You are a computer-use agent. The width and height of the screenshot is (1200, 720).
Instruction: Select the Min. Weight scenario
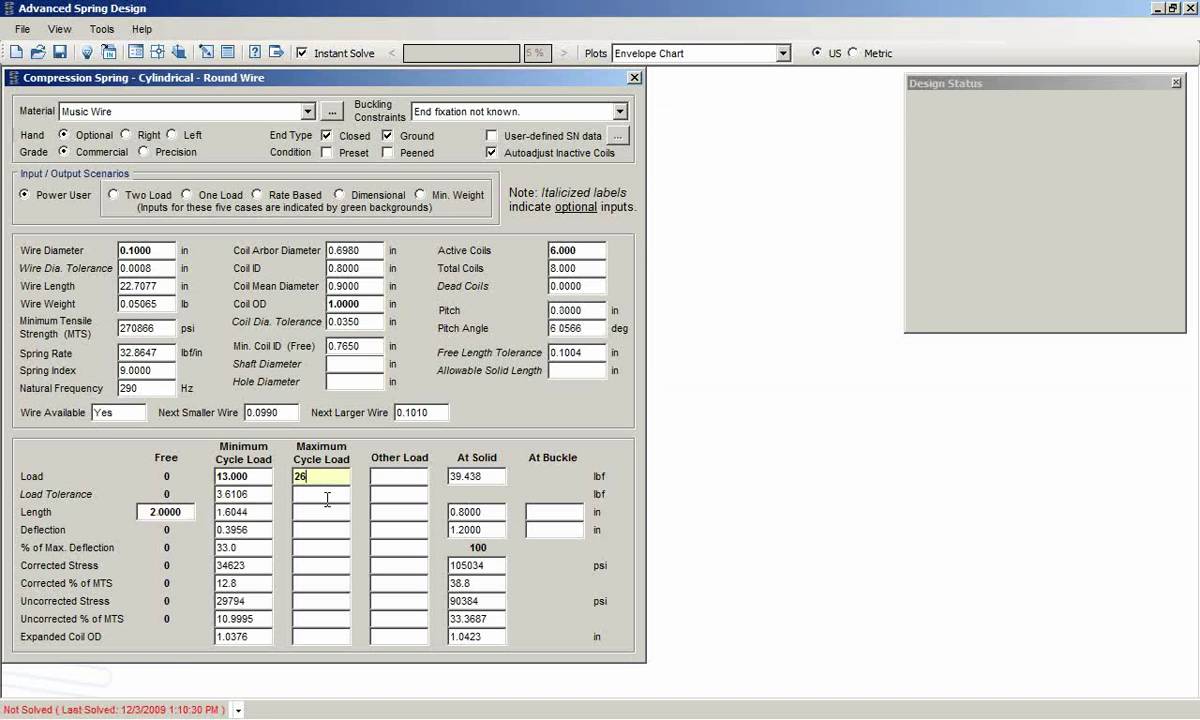(x=421, y=194)
